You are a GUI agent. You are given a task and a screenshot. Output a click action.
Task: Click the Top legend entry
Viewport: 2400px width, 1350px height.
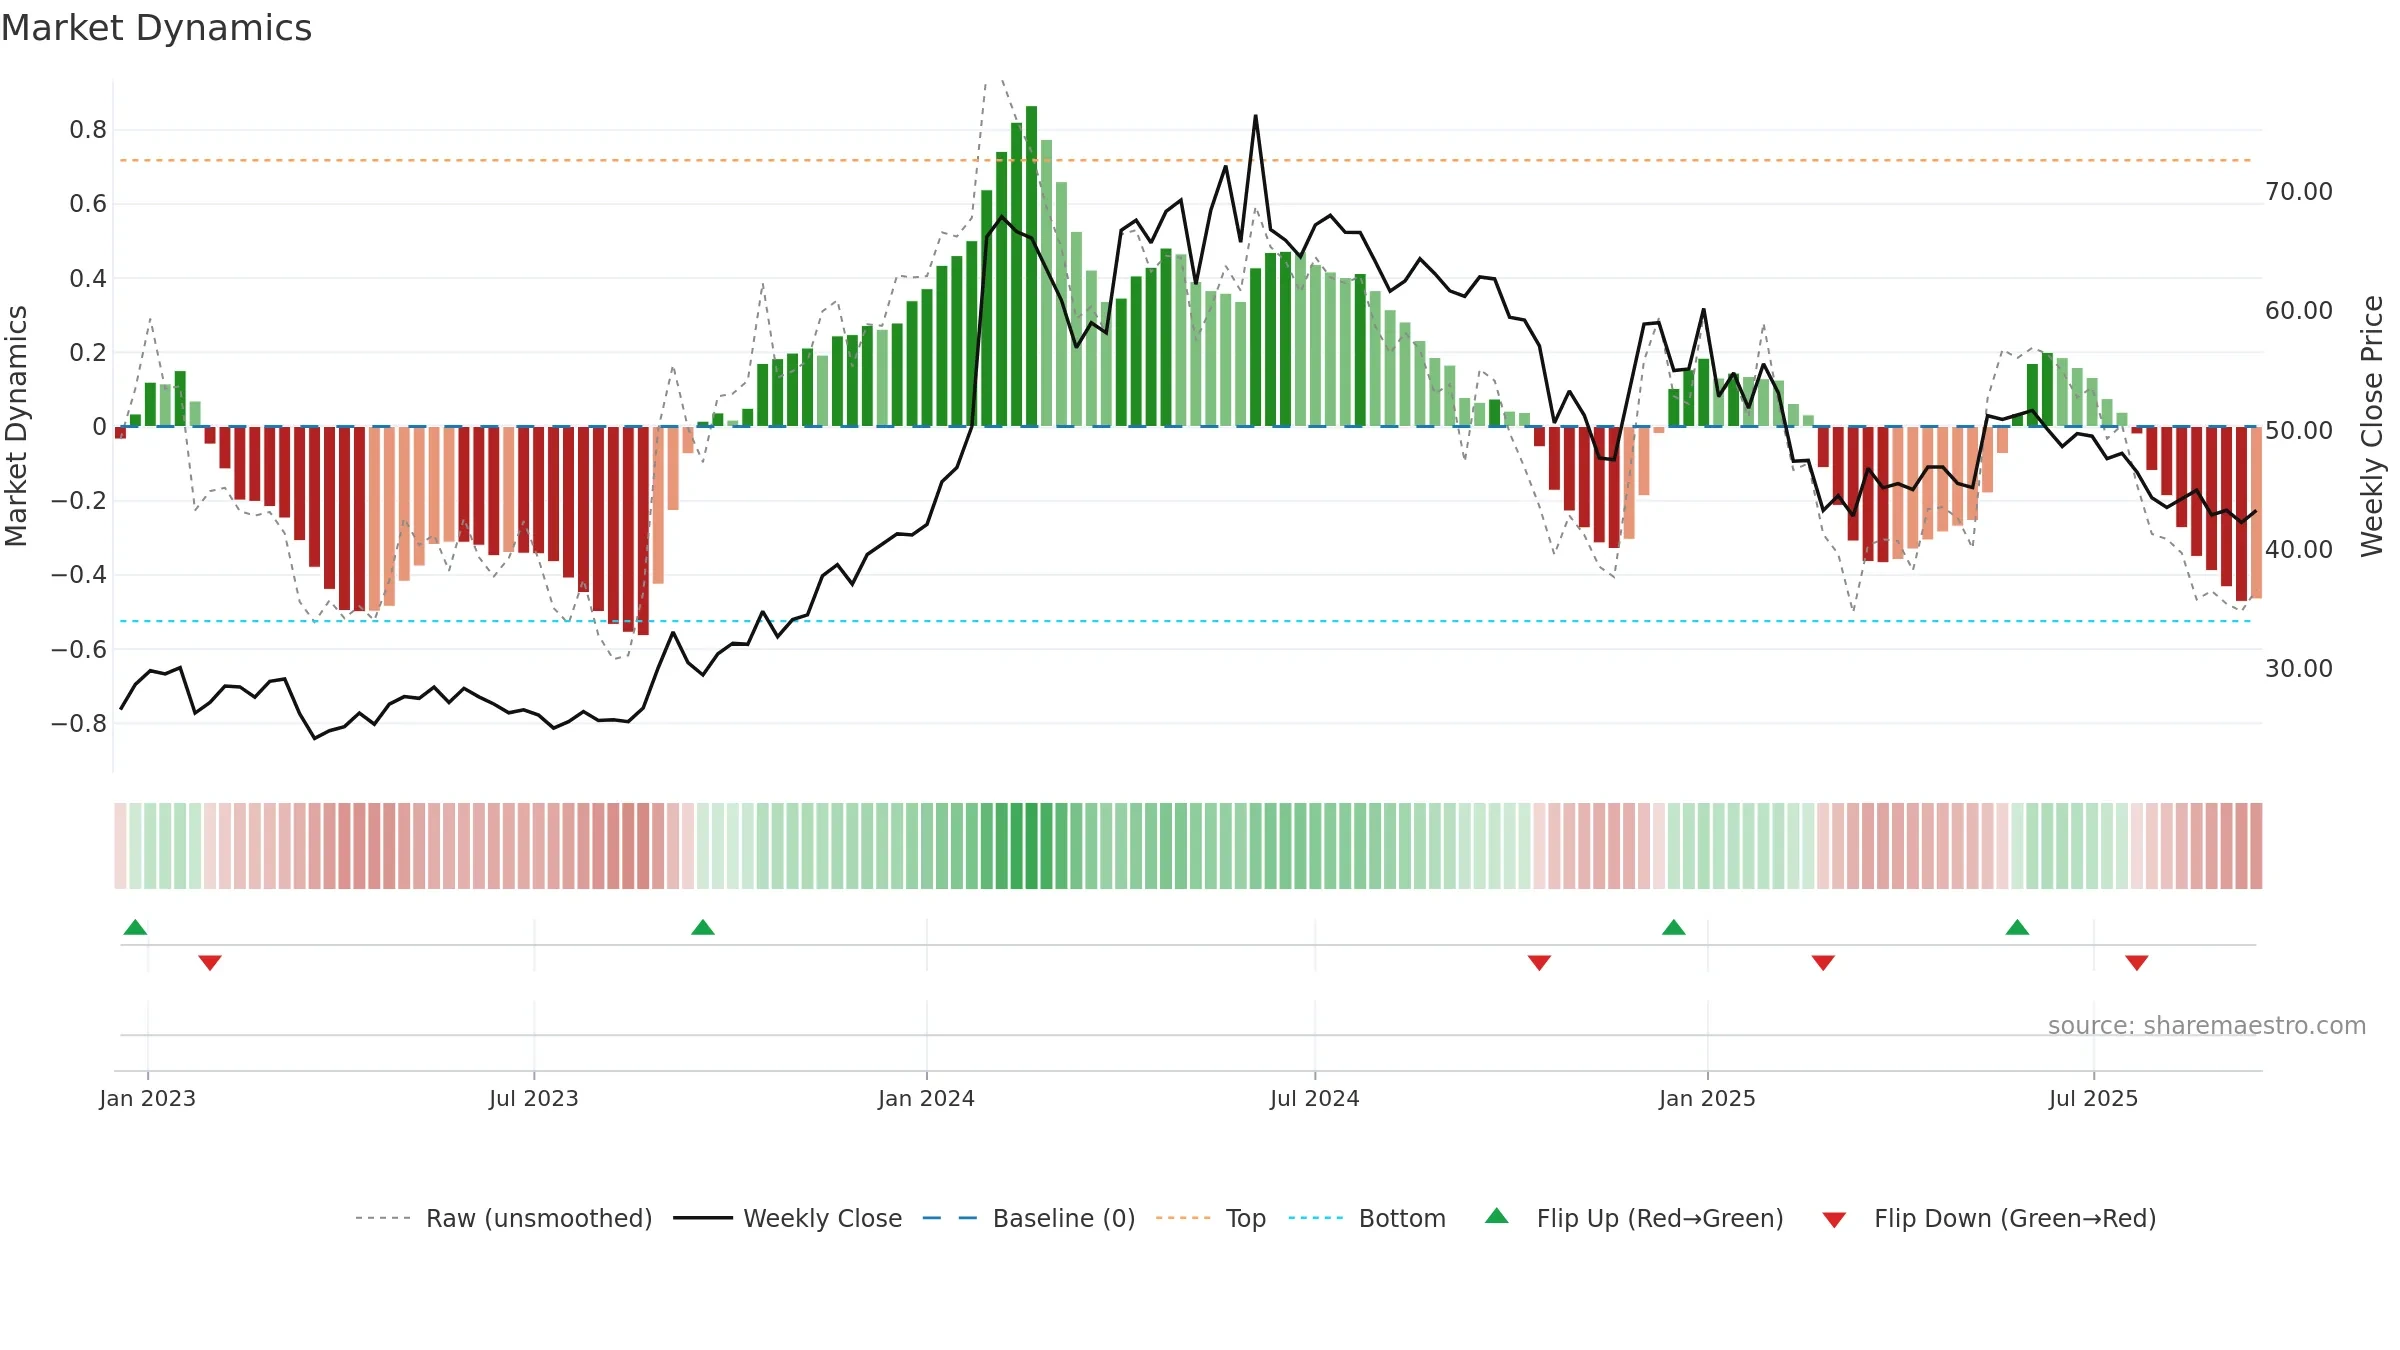pyautogui.click(x=1211, y=1218)
